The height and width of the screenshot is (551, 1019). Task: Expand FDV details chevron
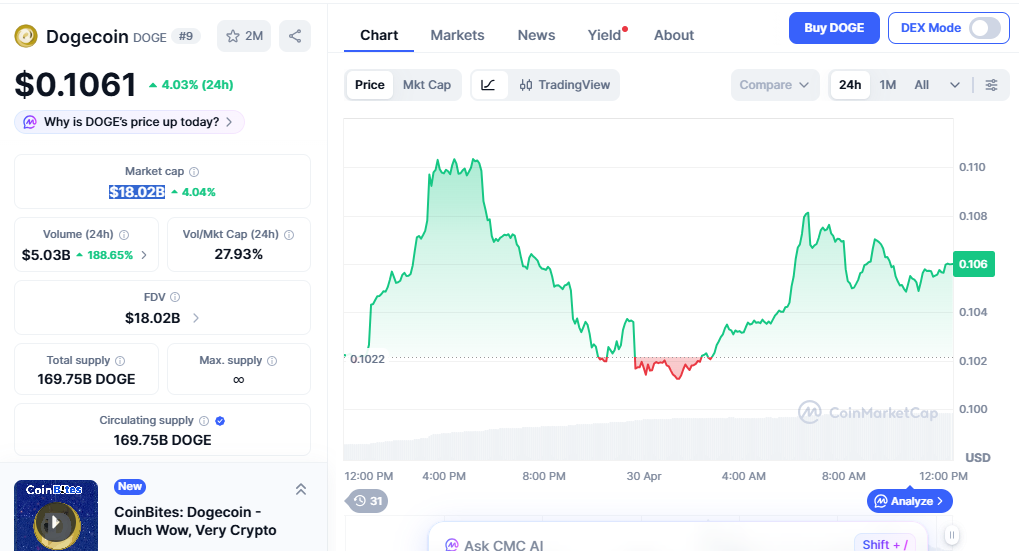pos(196,318)
